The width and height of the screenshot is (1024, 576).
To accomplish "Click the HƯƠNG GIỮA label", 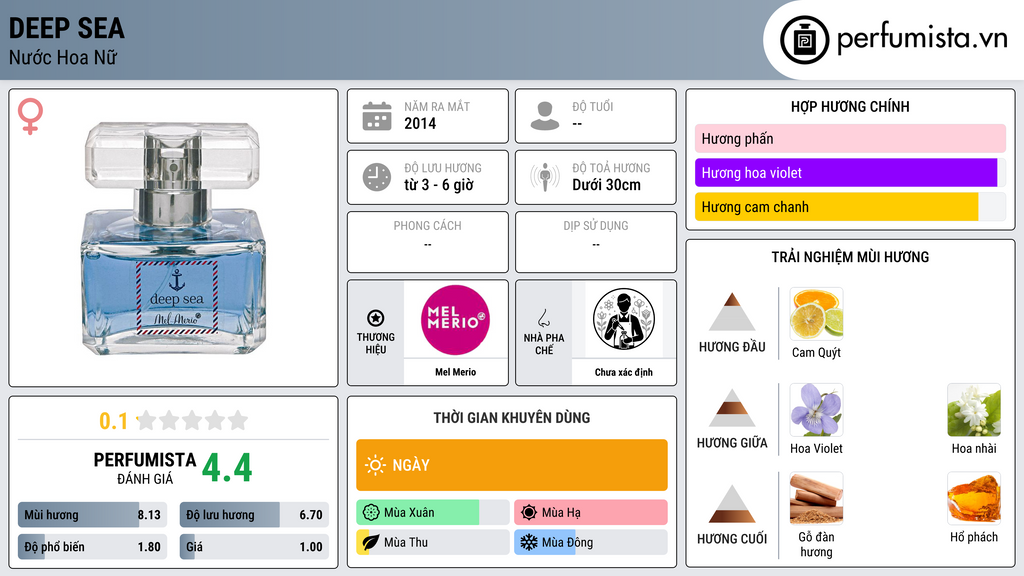I will [732, 443].
